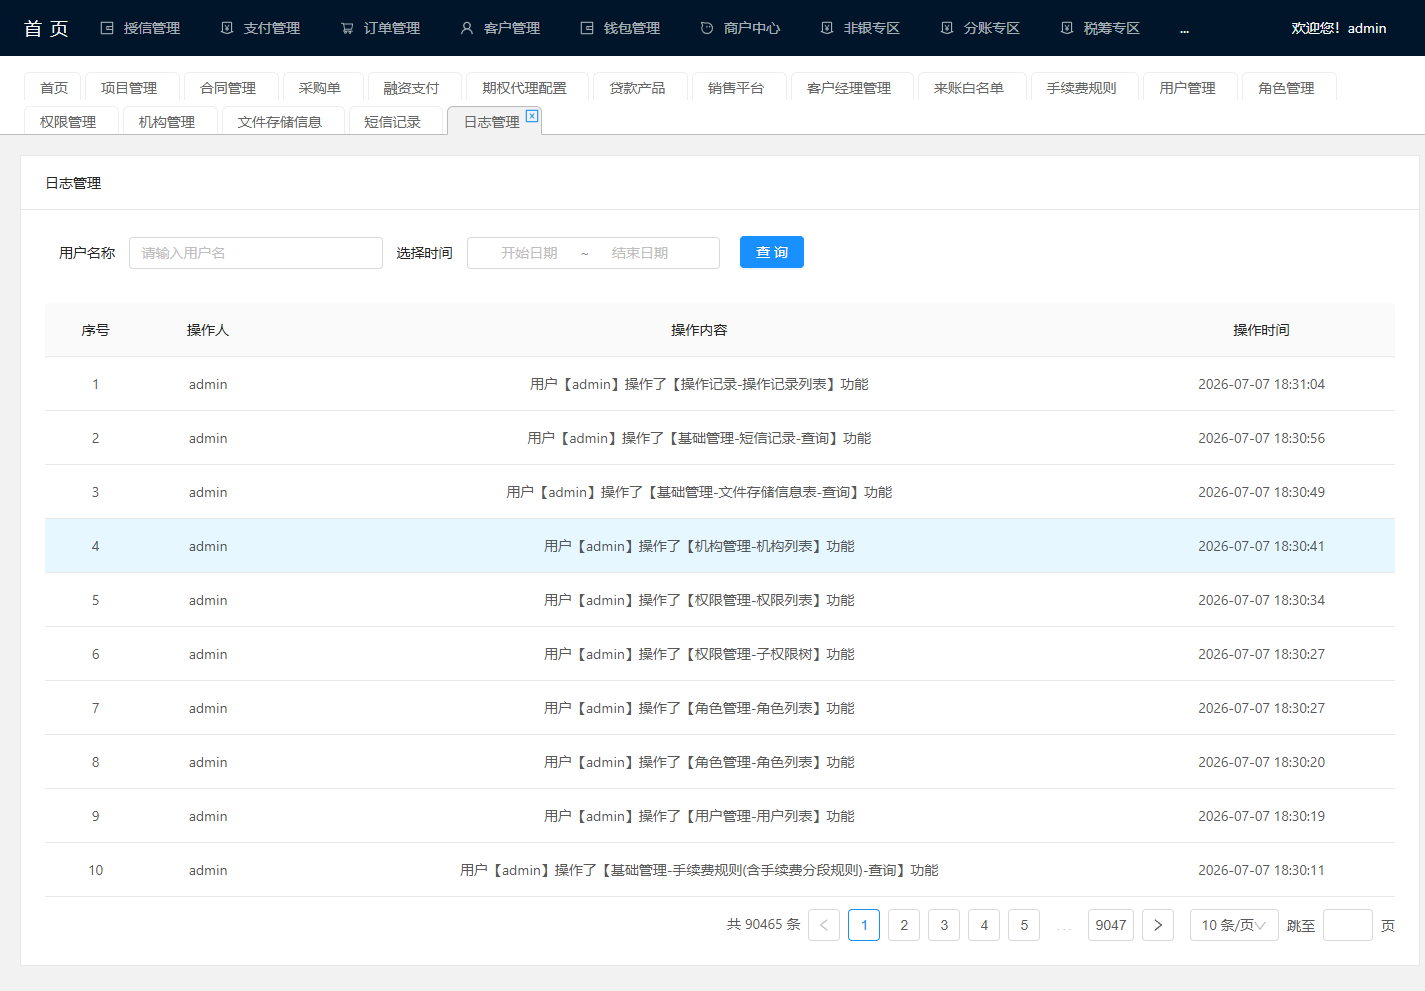The width and height of the screenshot is (1425, 991).
Task: Select log row with 权限管理-权限列表
Action: tap(720, 600)
